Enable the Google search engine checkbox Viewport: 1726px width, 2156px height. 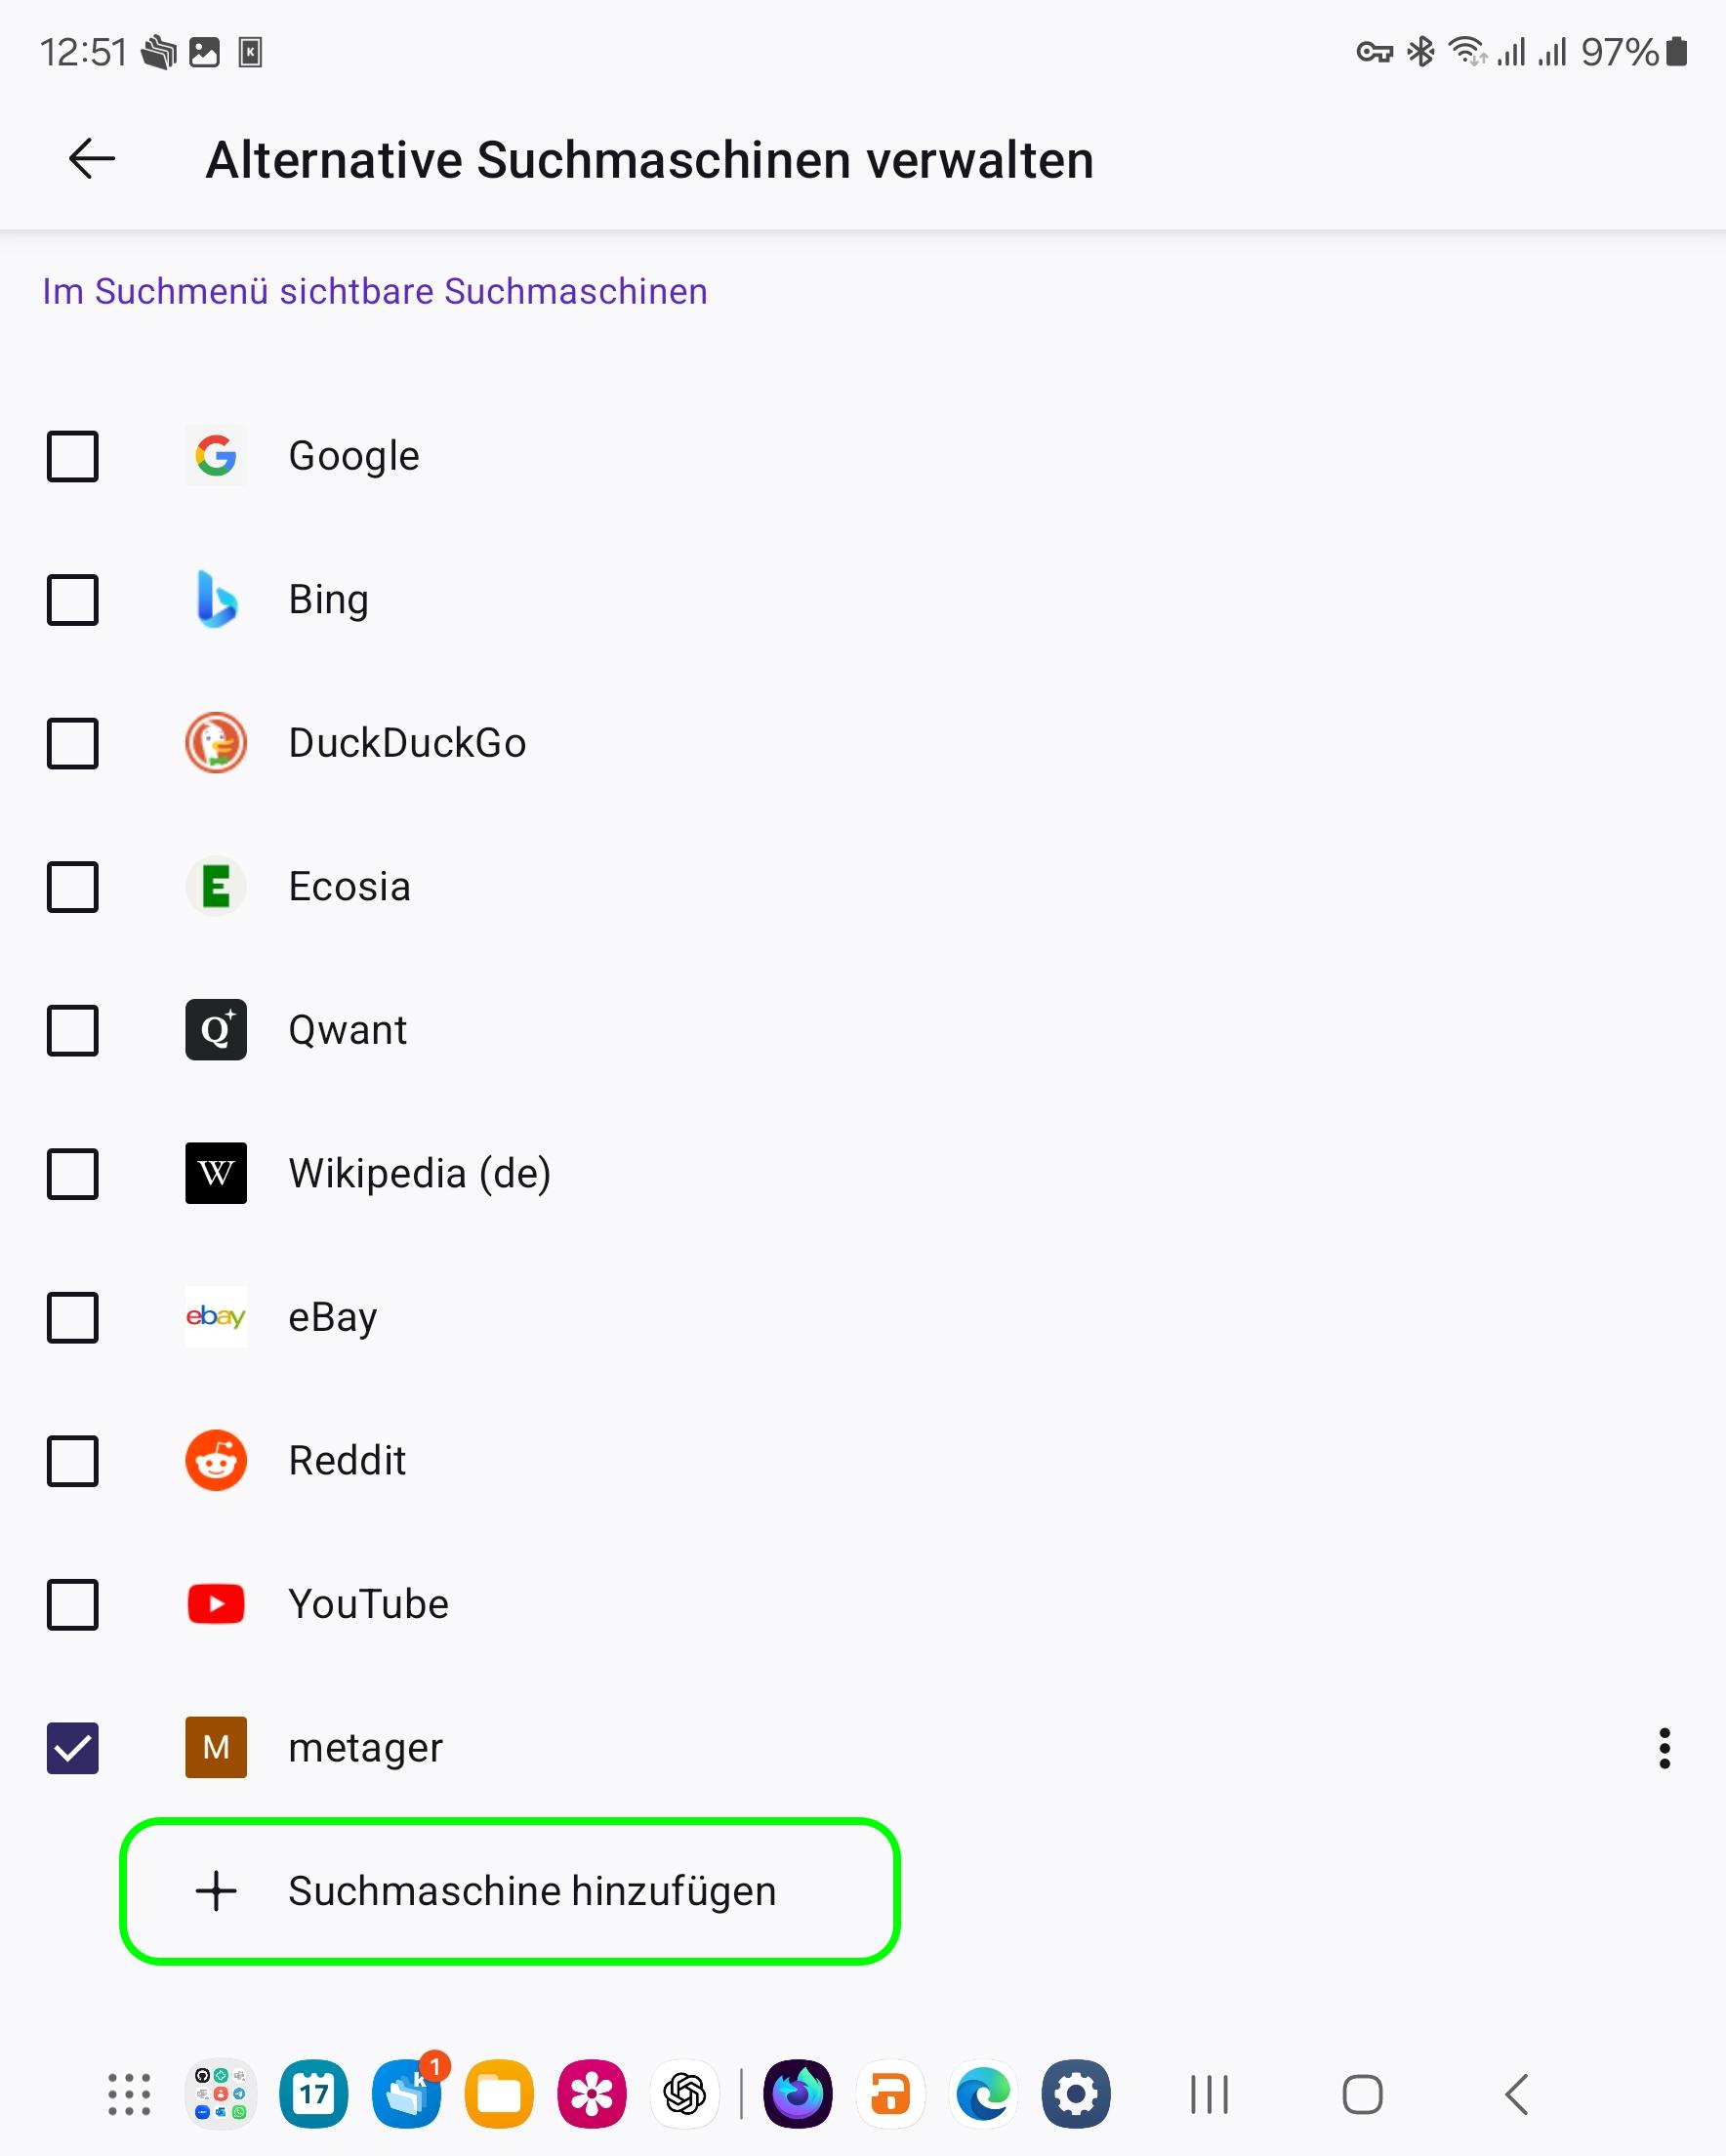click(73, 456)
